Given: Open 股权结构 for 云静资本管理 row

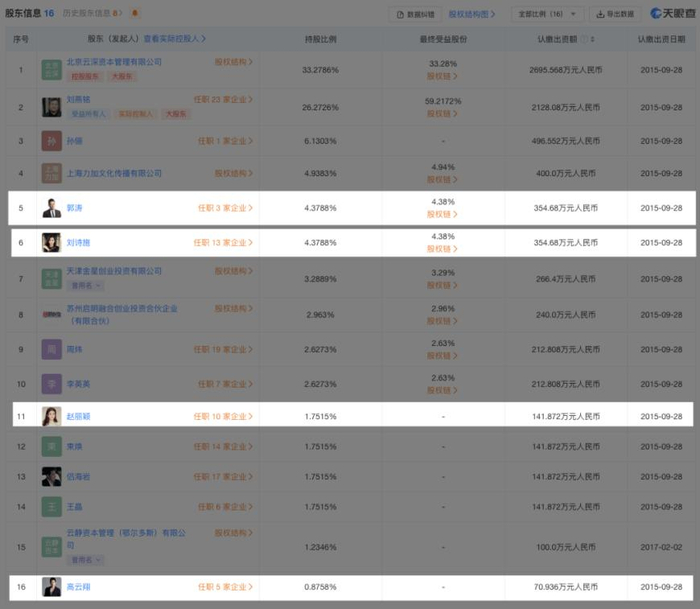Looking at the screenshot, I should [234, 533].
